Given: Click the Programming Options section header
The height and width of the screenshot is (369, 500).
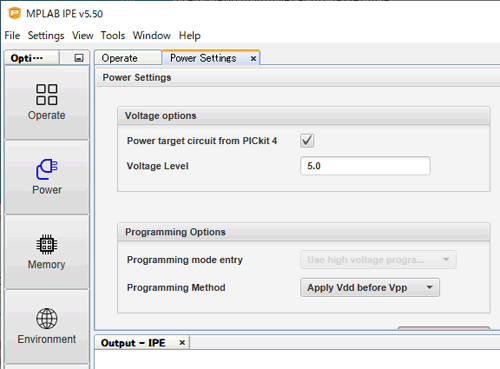Looking at the screenshot, I should [x=304, y=232].
